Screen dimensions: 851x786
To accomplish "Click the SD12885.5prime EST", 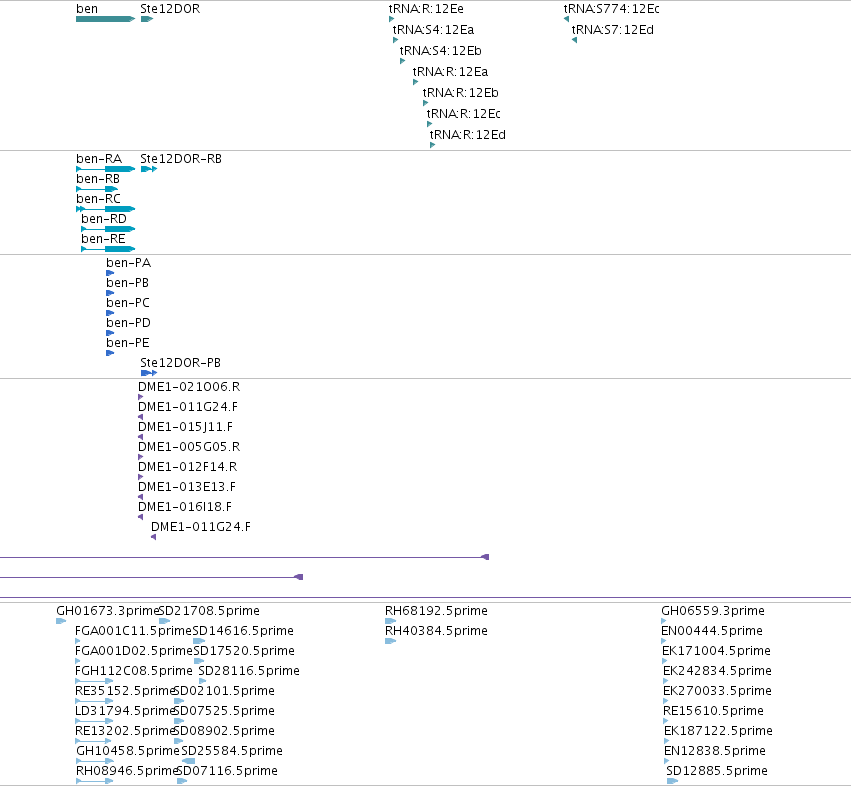I will tap(672, 781).
